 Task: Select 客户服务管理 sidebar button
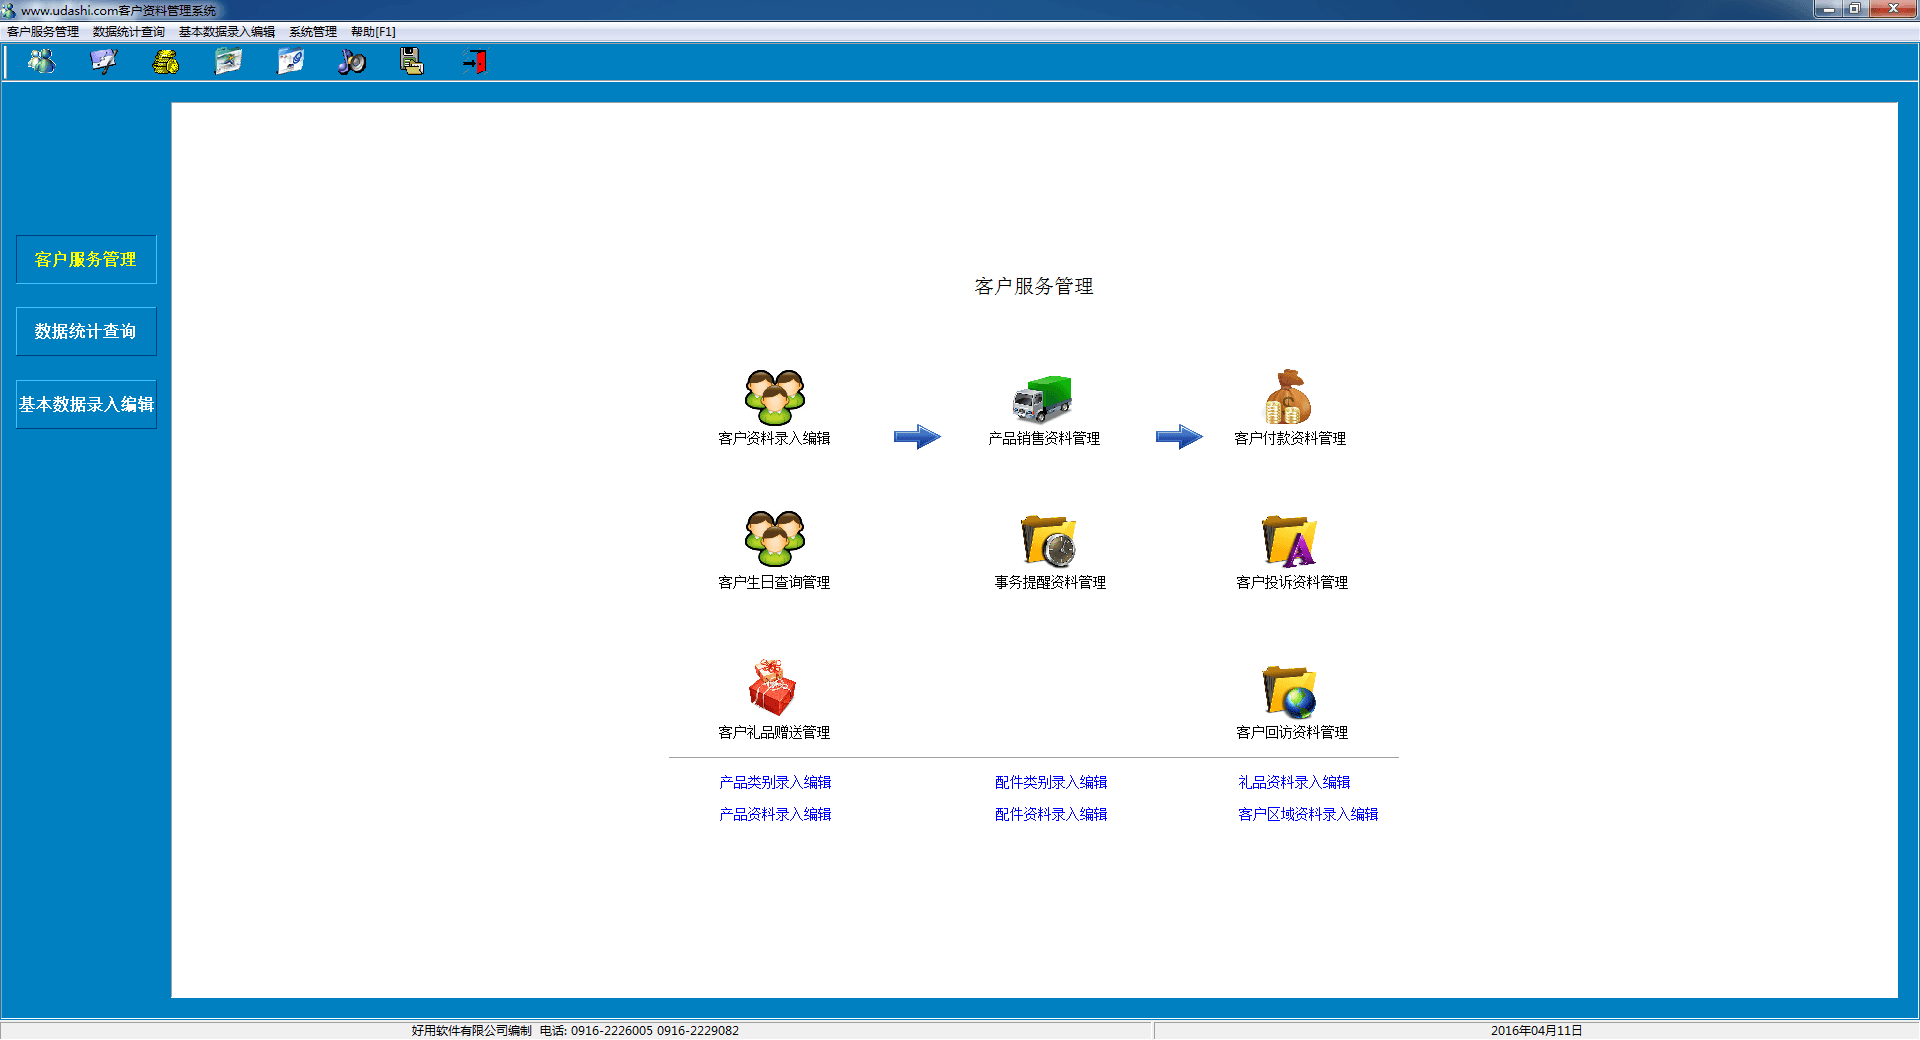coord(86,259)
